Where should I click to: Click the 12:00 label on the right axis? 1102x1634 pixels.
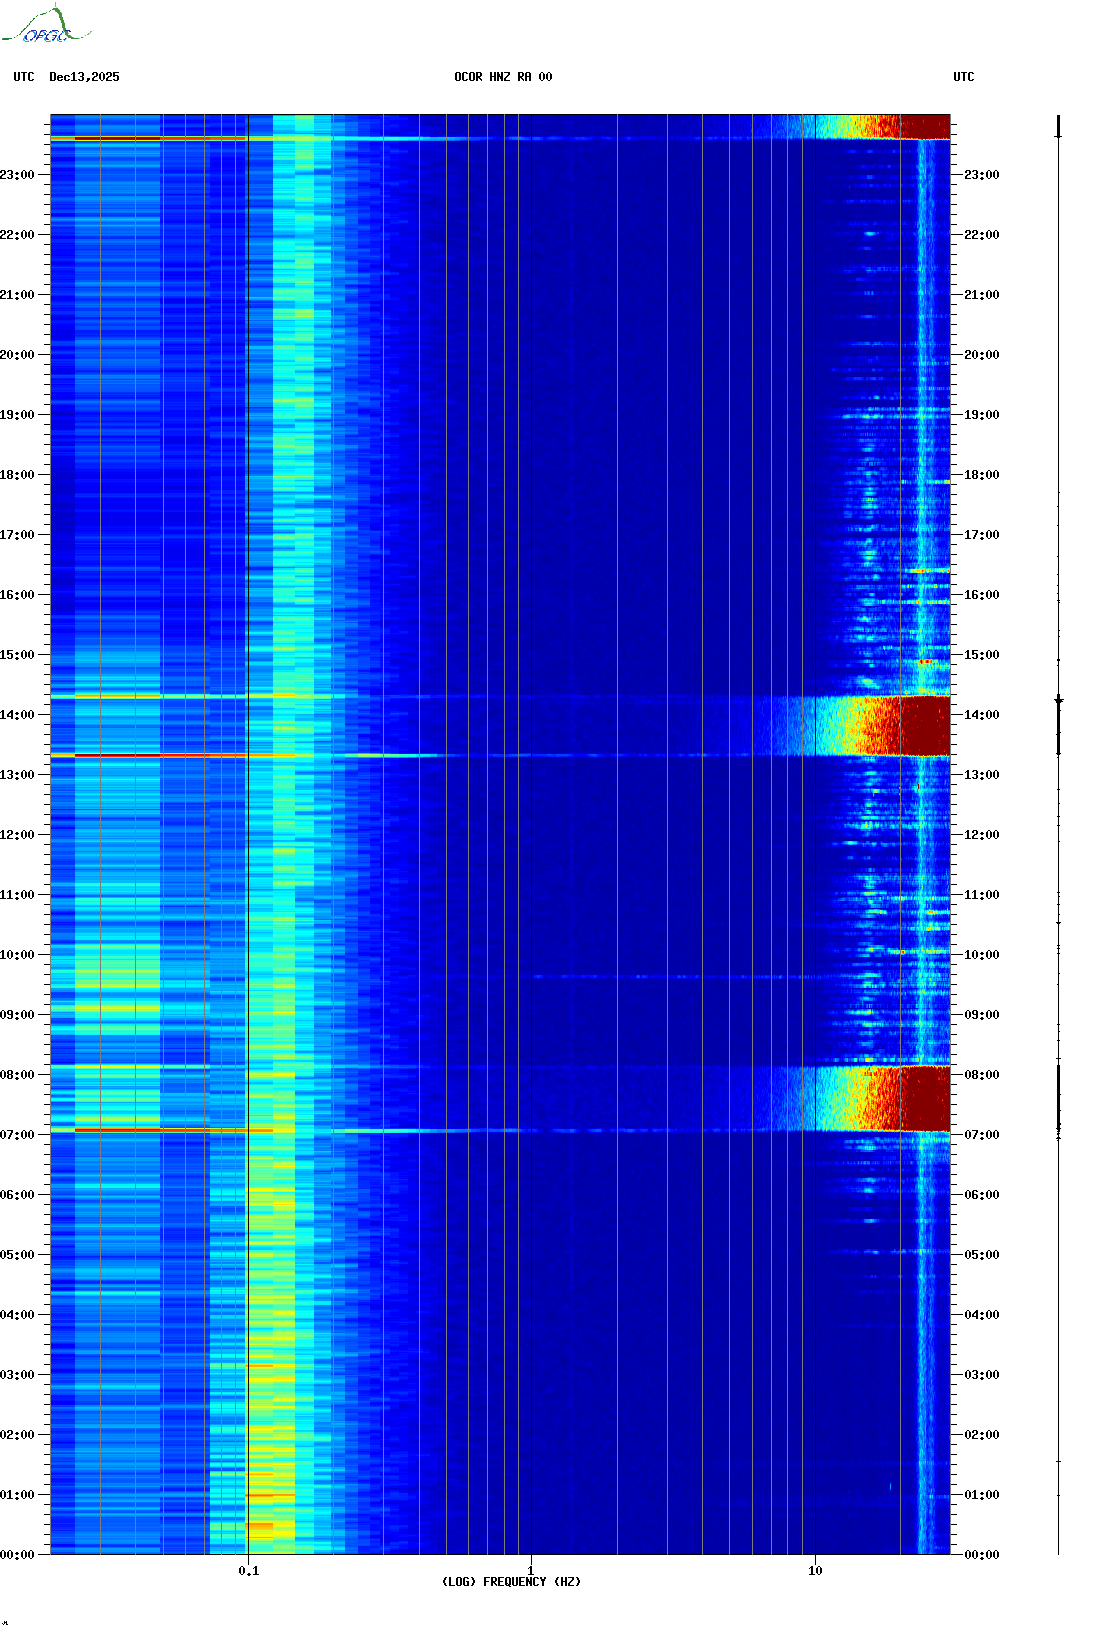pos(981,835)
